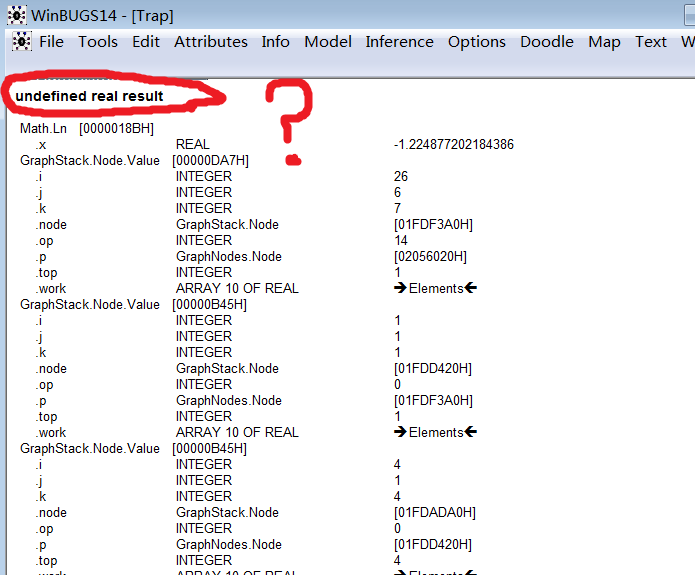Open the Inference menu

click(399, 42)
